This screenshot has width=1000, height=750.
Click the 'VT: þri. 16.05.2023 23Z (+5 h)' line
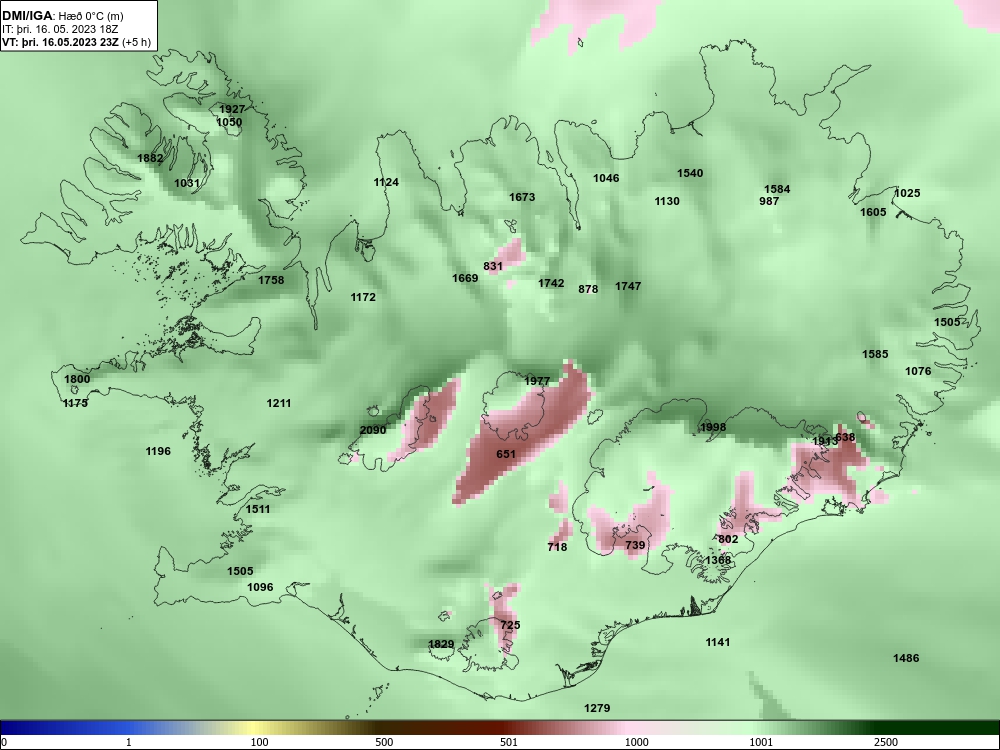pyautogui.click(x=77, y=43)
